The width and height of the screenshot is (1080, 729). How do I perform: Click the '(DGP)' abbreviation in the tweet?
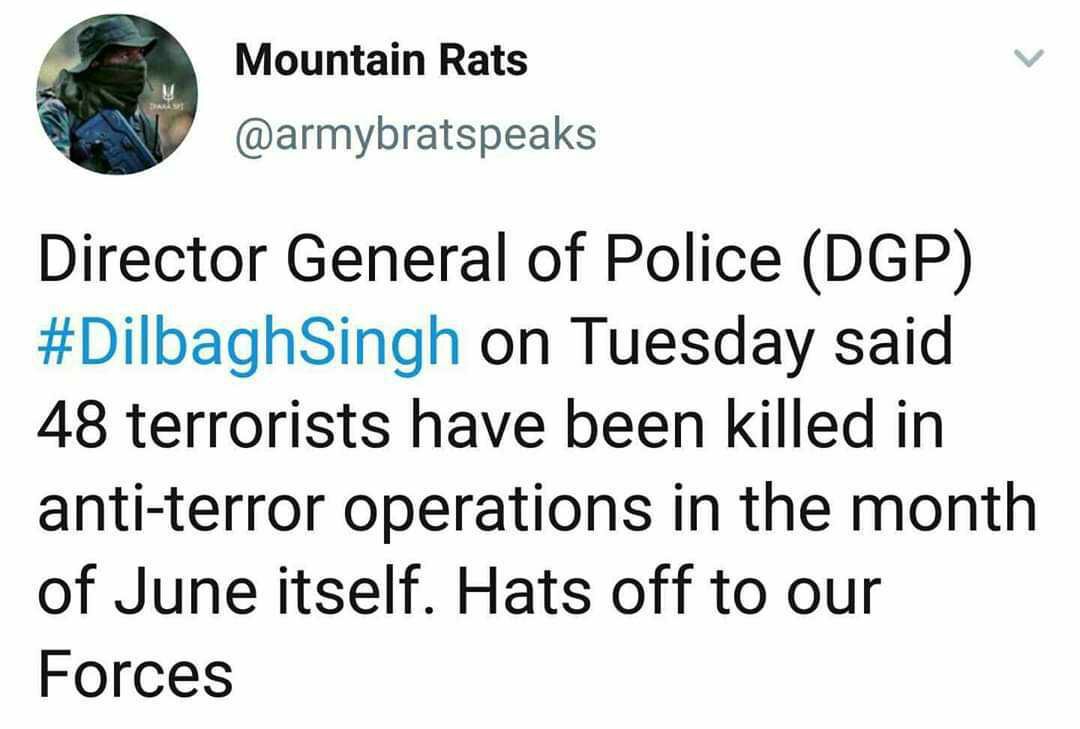coord(886,260)
